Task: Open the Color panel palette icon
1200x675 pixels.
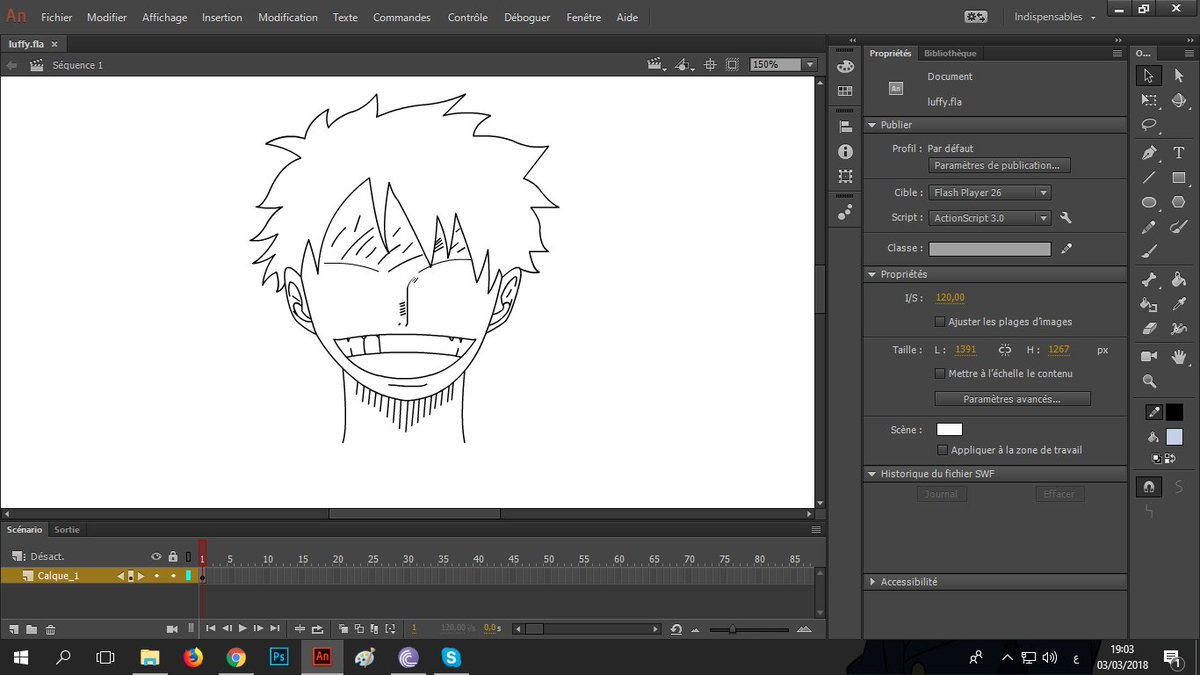Action: pos(845,67)
